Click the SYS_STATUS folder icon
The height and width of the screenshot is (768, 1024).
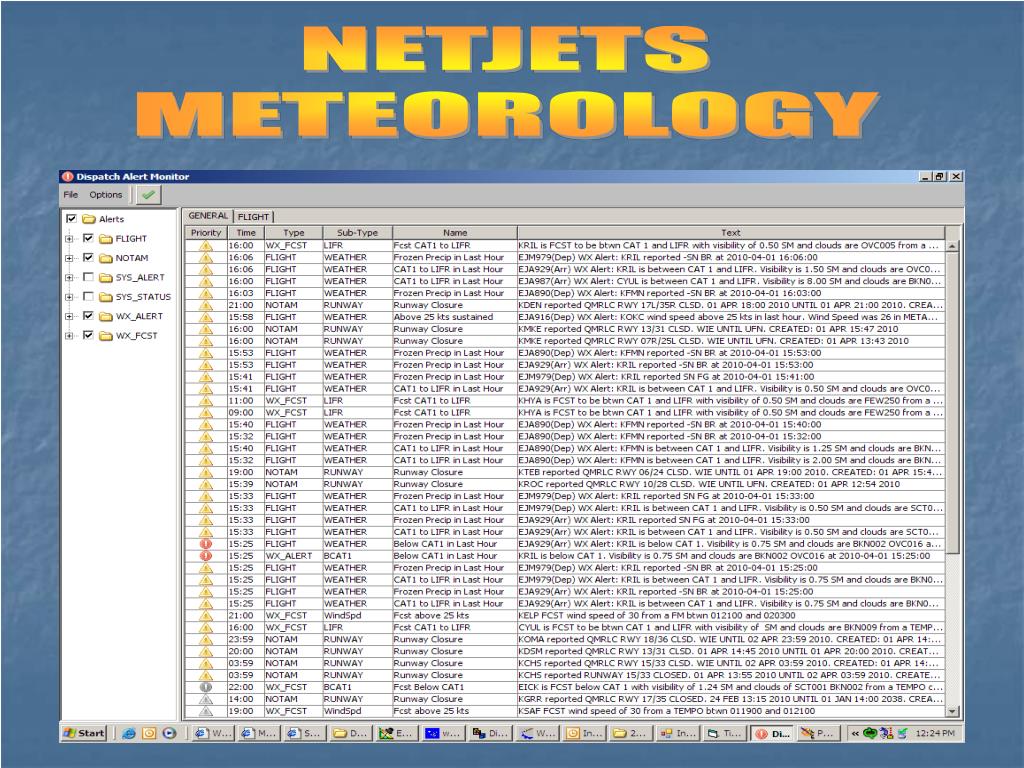tap(106, 297)
